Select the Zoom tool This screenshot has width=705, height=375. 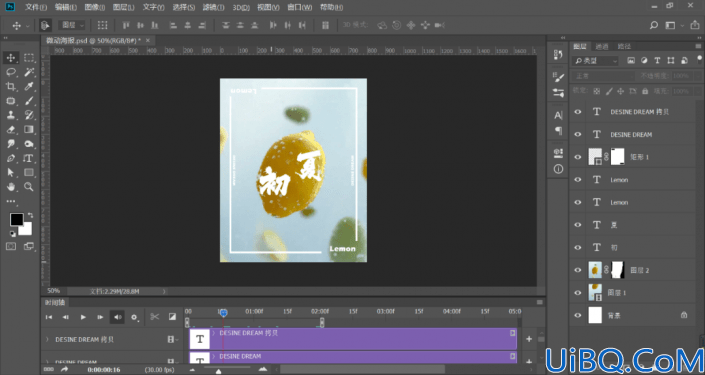pyautogui.click(x=29, y=187)
